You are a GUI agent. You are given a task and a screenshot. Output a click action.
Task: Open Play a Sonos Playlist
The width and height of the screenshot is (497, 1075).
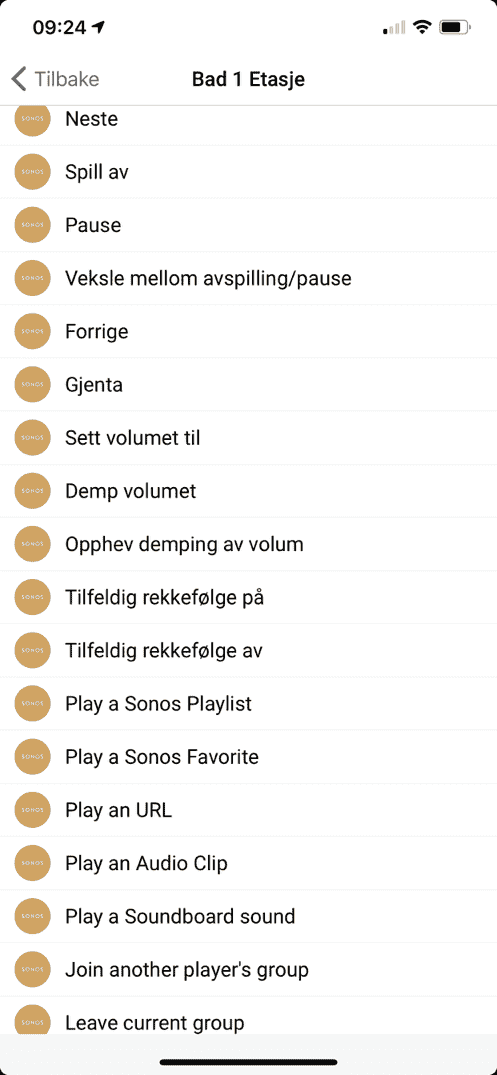[x=248, y=703]
